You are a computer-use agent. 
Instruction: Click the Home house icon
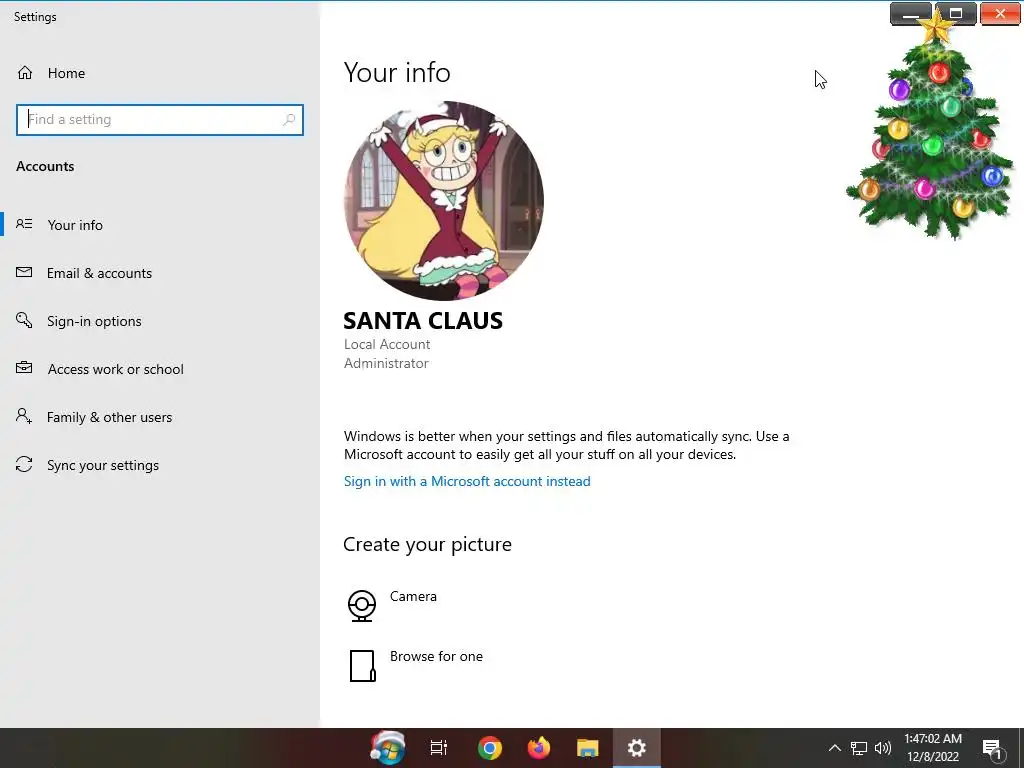pos(25,72)
